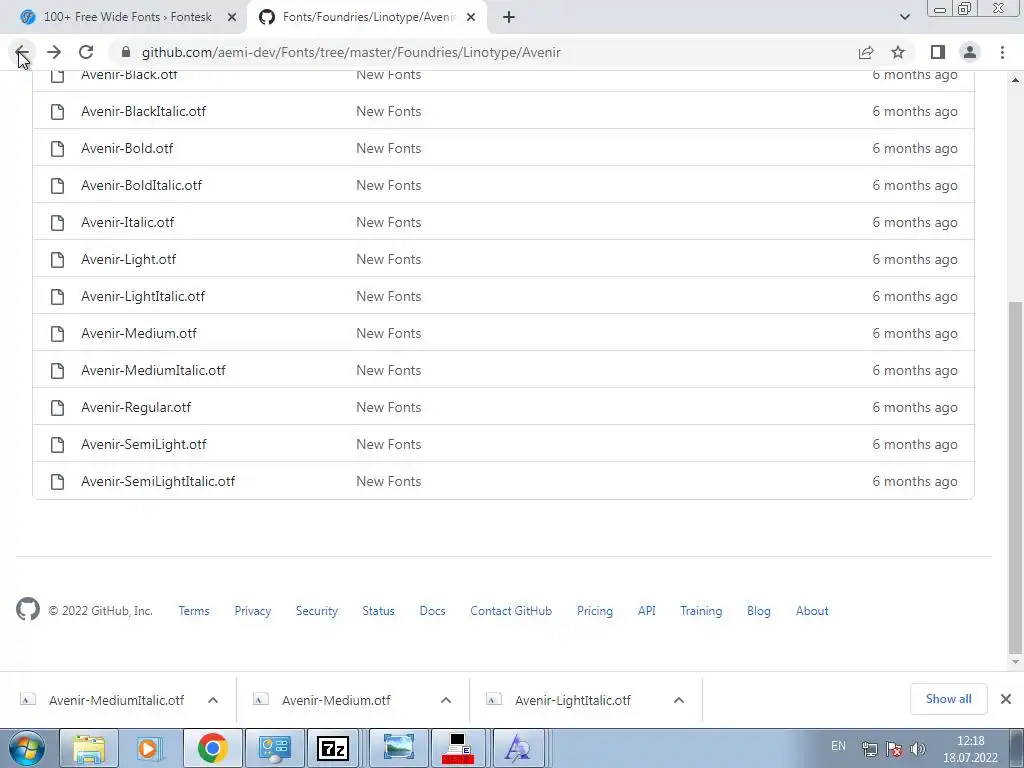Click the volume icon in system tray
Viewport: 1024px width, 768px height.
tap(918, 749)
